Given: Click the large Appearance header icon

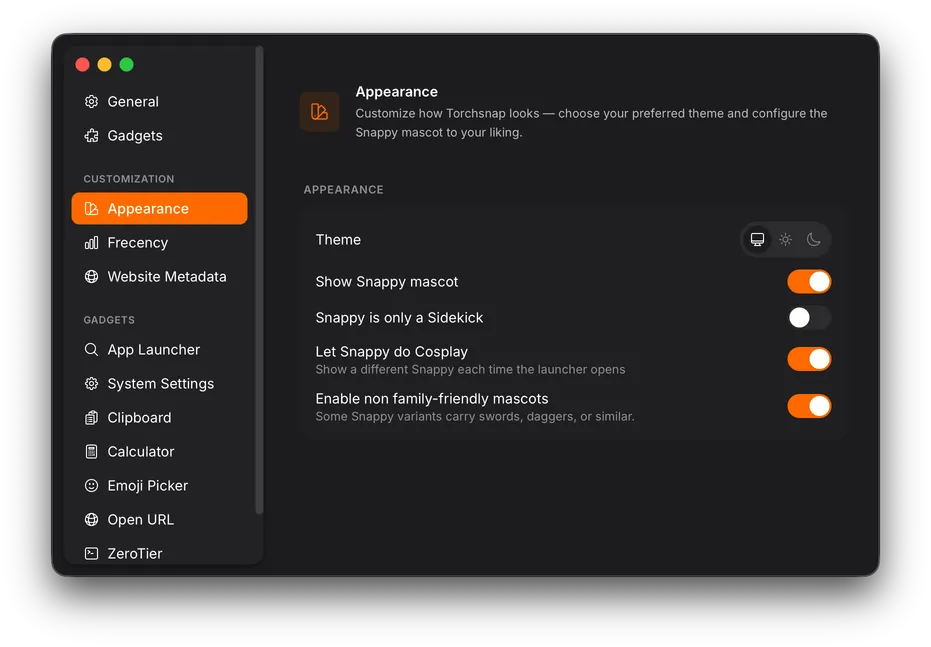Looking at the screenshot, I should pyautogui.click(x=319, y=111).
